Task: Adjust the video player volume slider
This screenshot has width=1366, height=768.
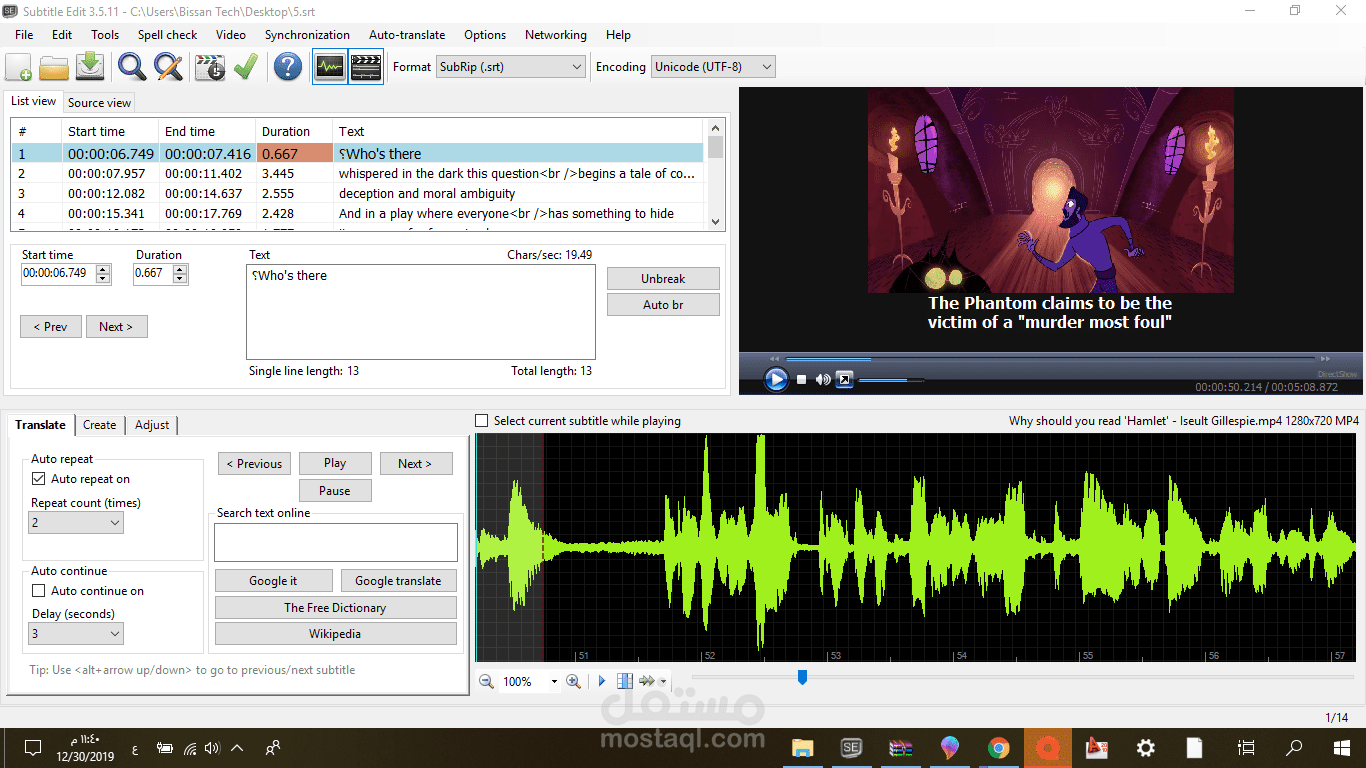Action: pyautogui.click(x=890, y=380)
